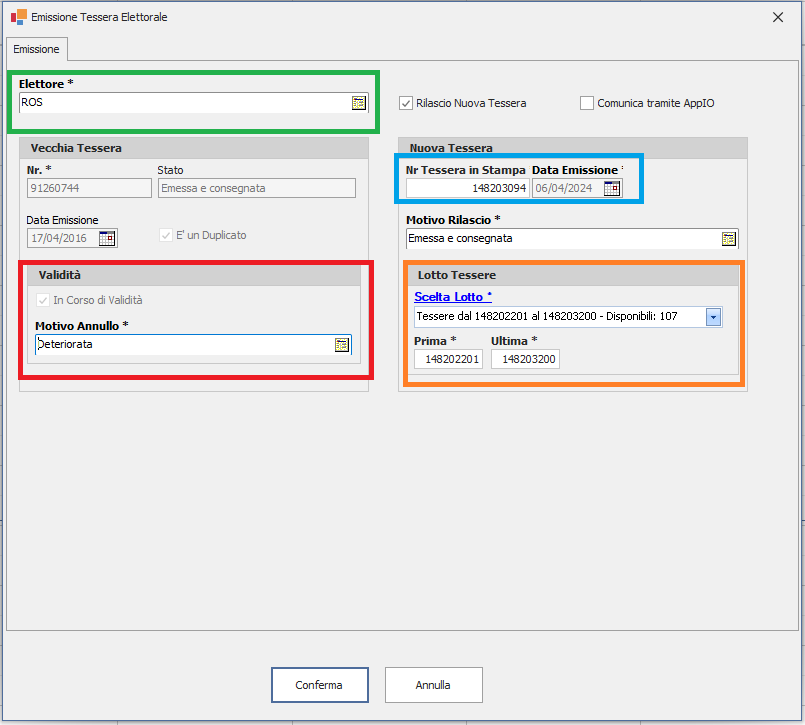805x725 pixels.
Task: Click the old card Nr. field 91260744
Action: point(89,188)
